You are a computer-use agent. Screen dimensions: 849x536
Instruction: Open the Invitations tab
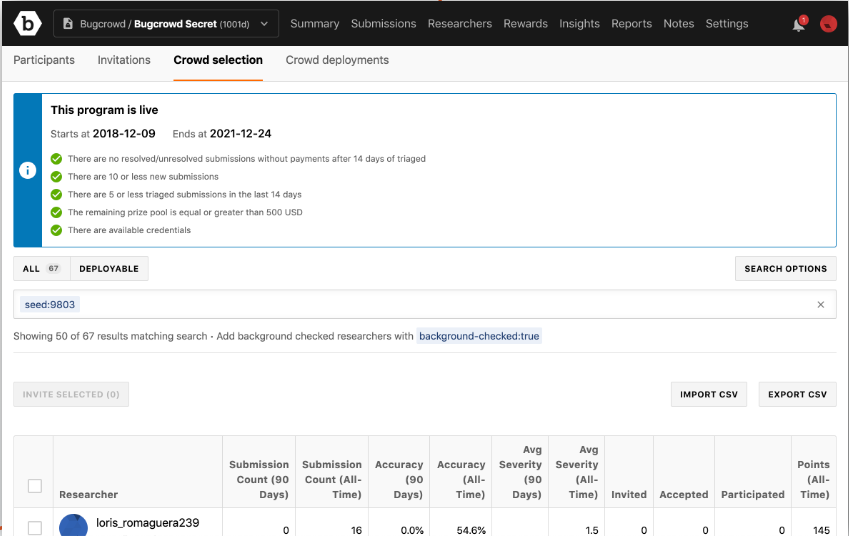click(x=124, y=60)
